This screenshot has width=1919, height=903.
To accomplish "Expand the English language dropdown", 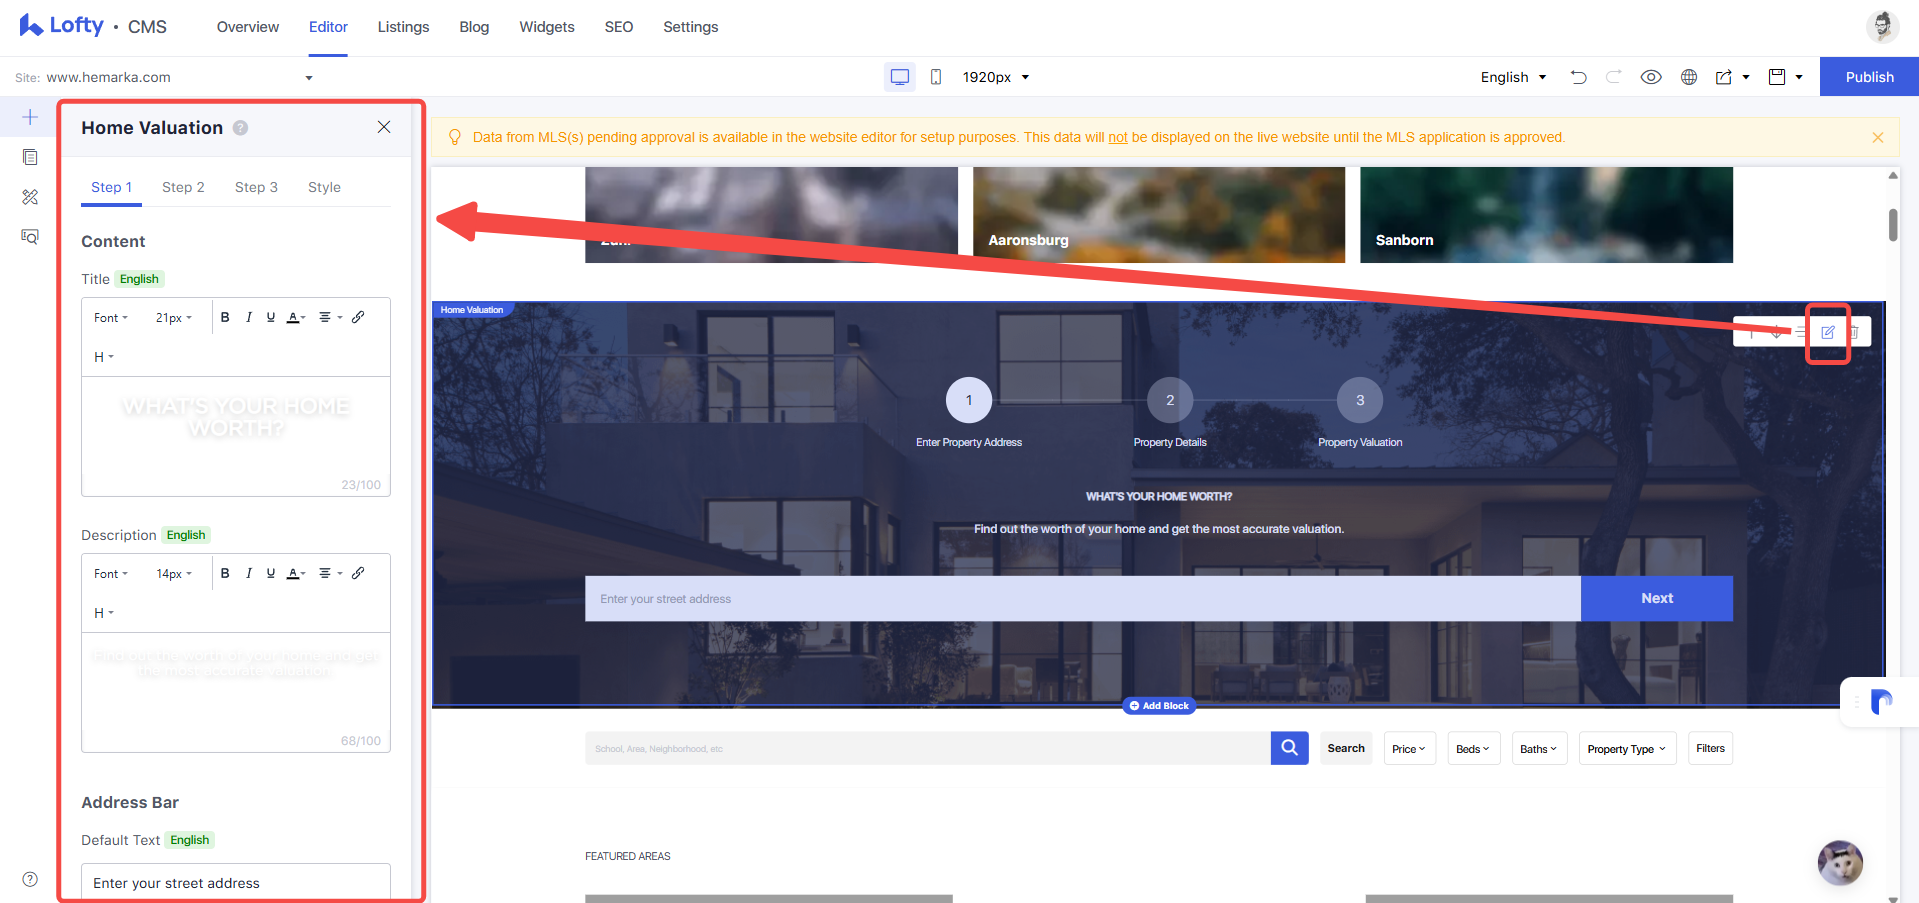I will [1514, 77].
